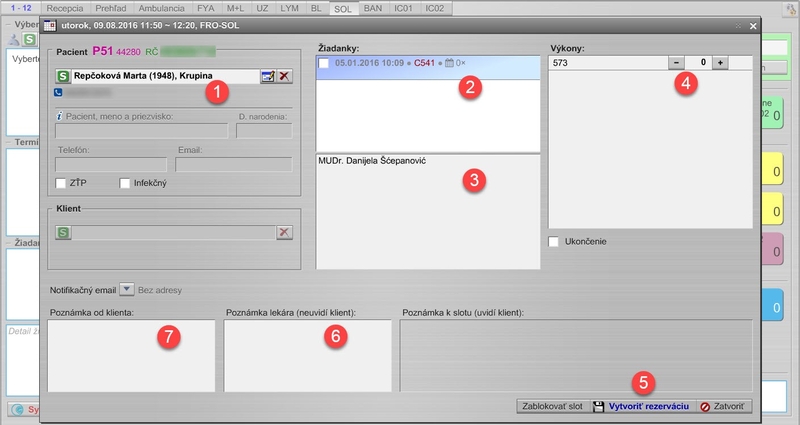Click the green S icon beside patient name

click(62, 75)
